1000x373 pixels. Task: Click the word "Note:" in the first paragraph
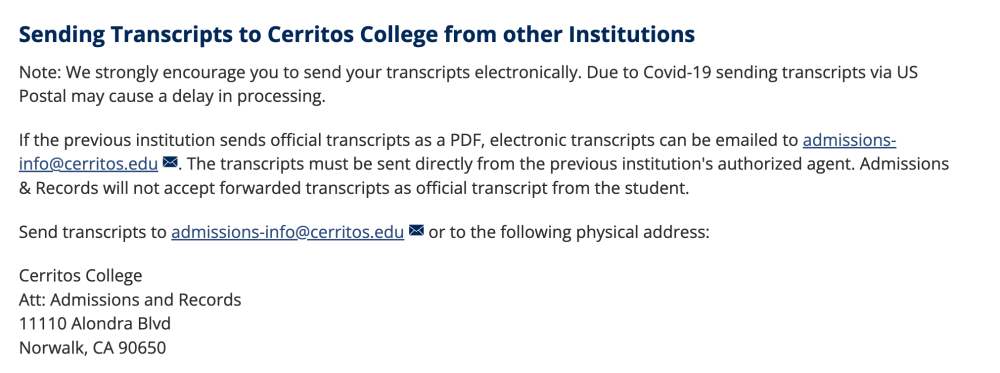pos(40,72)
